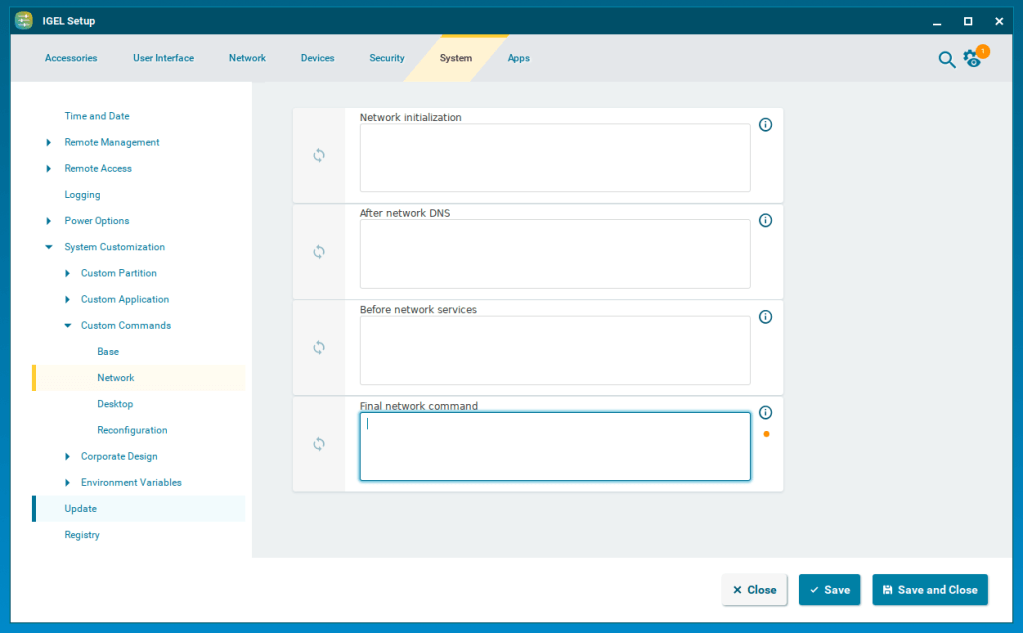Viewport: 1023px width, 633px height.
Task: Click into the Network initialization text field
Action: pos(554,158)
